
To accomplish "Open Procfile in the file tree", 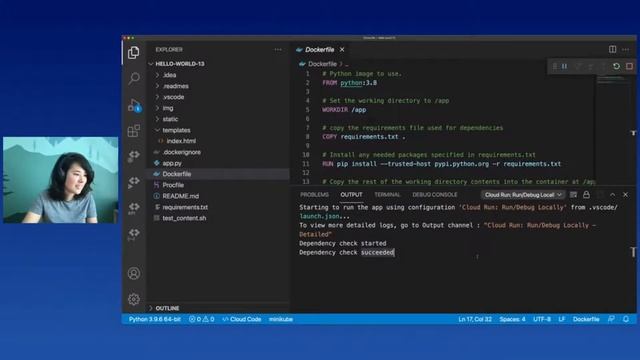I will point(173,185).
